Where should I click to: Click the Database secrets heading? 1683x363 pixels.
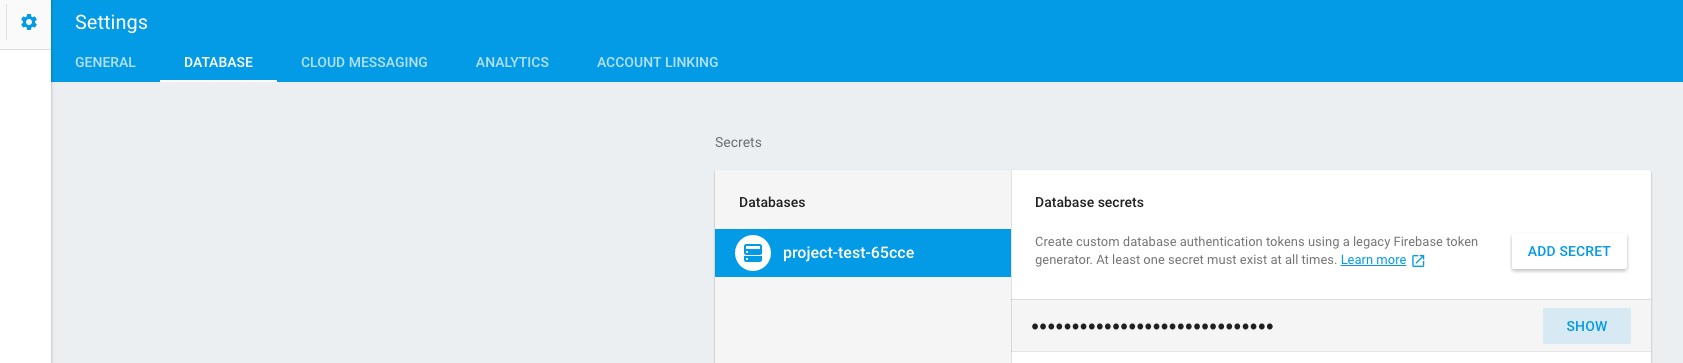[1089, 202]
